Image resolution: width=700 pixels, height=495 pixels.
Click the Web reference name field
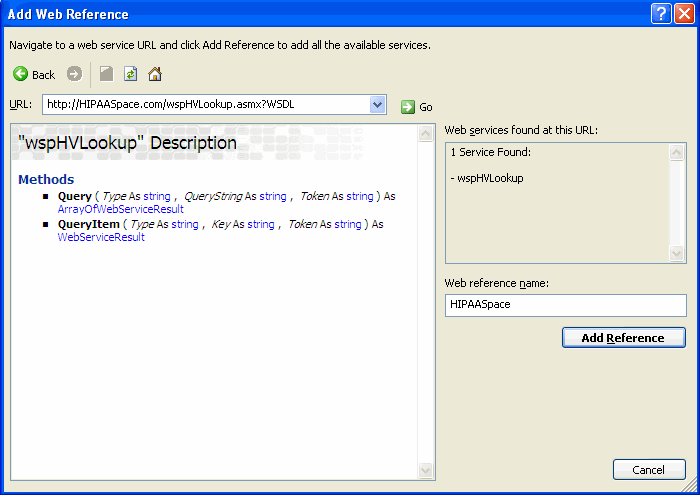pyautogui.click(x=566, y=305)
